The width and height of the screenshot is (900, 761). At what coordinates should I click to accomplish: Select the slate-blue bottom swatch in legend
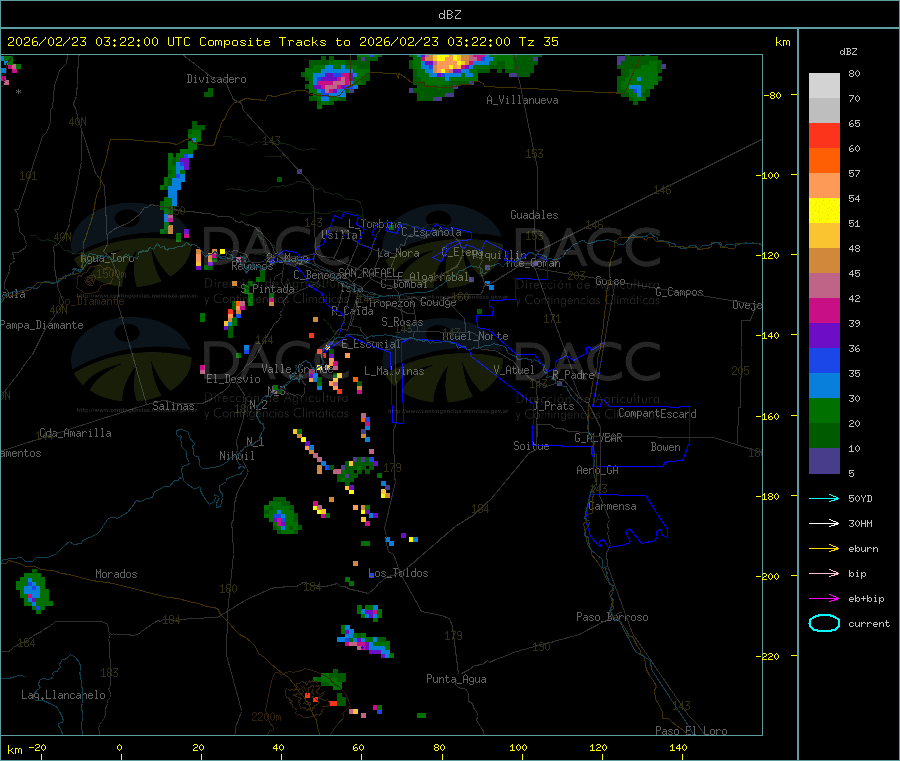(824, 461)
